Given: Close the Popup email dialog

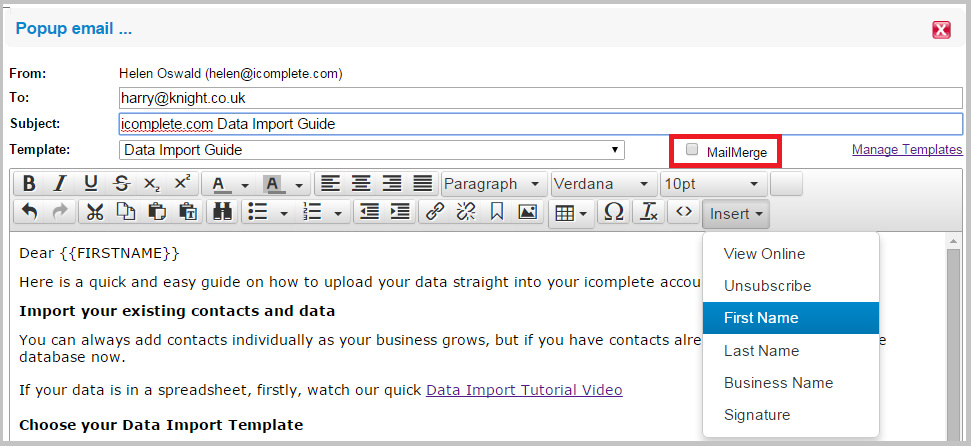Looking at the screenshot, I should coord(941,30).
